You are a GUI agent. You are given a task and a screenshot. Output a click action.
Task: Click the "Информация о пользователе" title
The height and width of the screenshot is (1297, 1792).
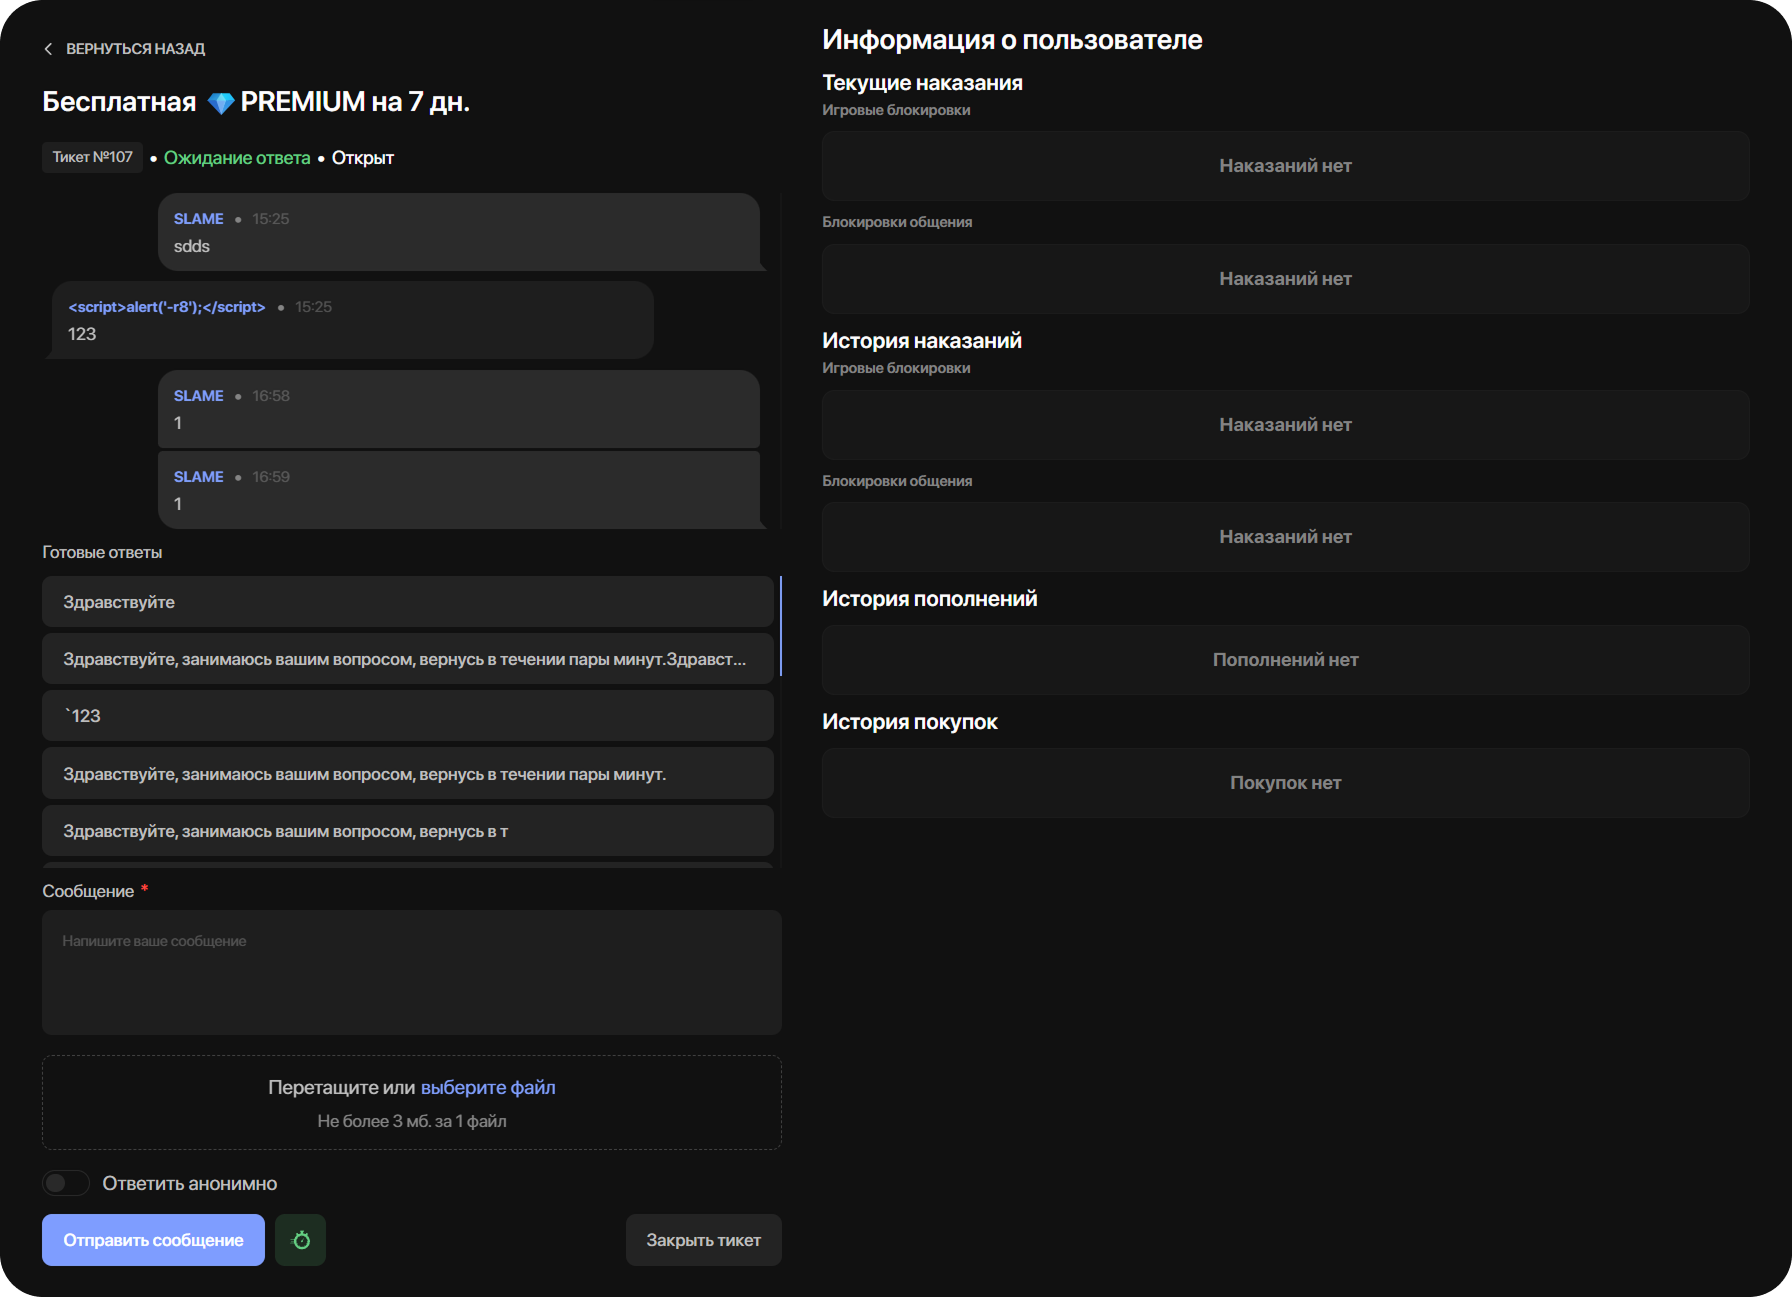[1012, 40]
